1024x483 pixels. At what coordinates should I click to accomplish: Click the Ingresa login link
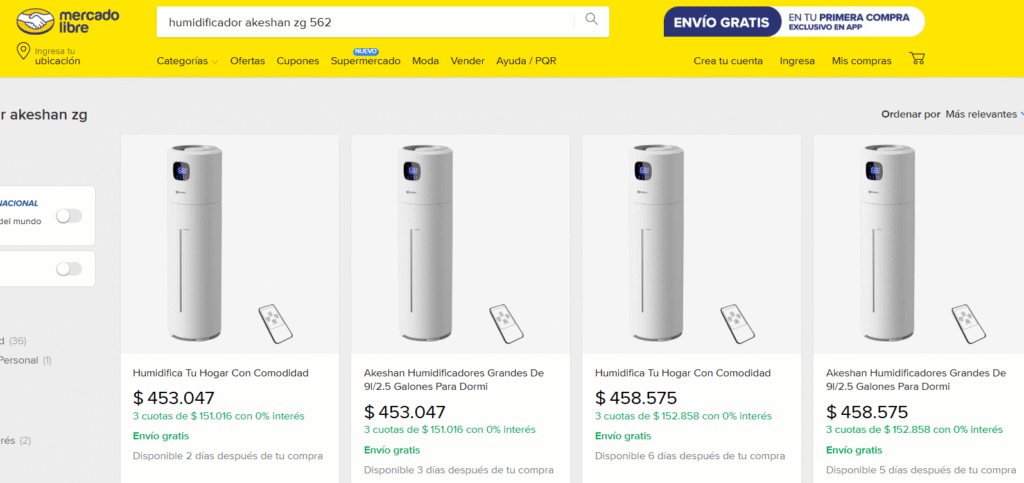tap(797, 61)
